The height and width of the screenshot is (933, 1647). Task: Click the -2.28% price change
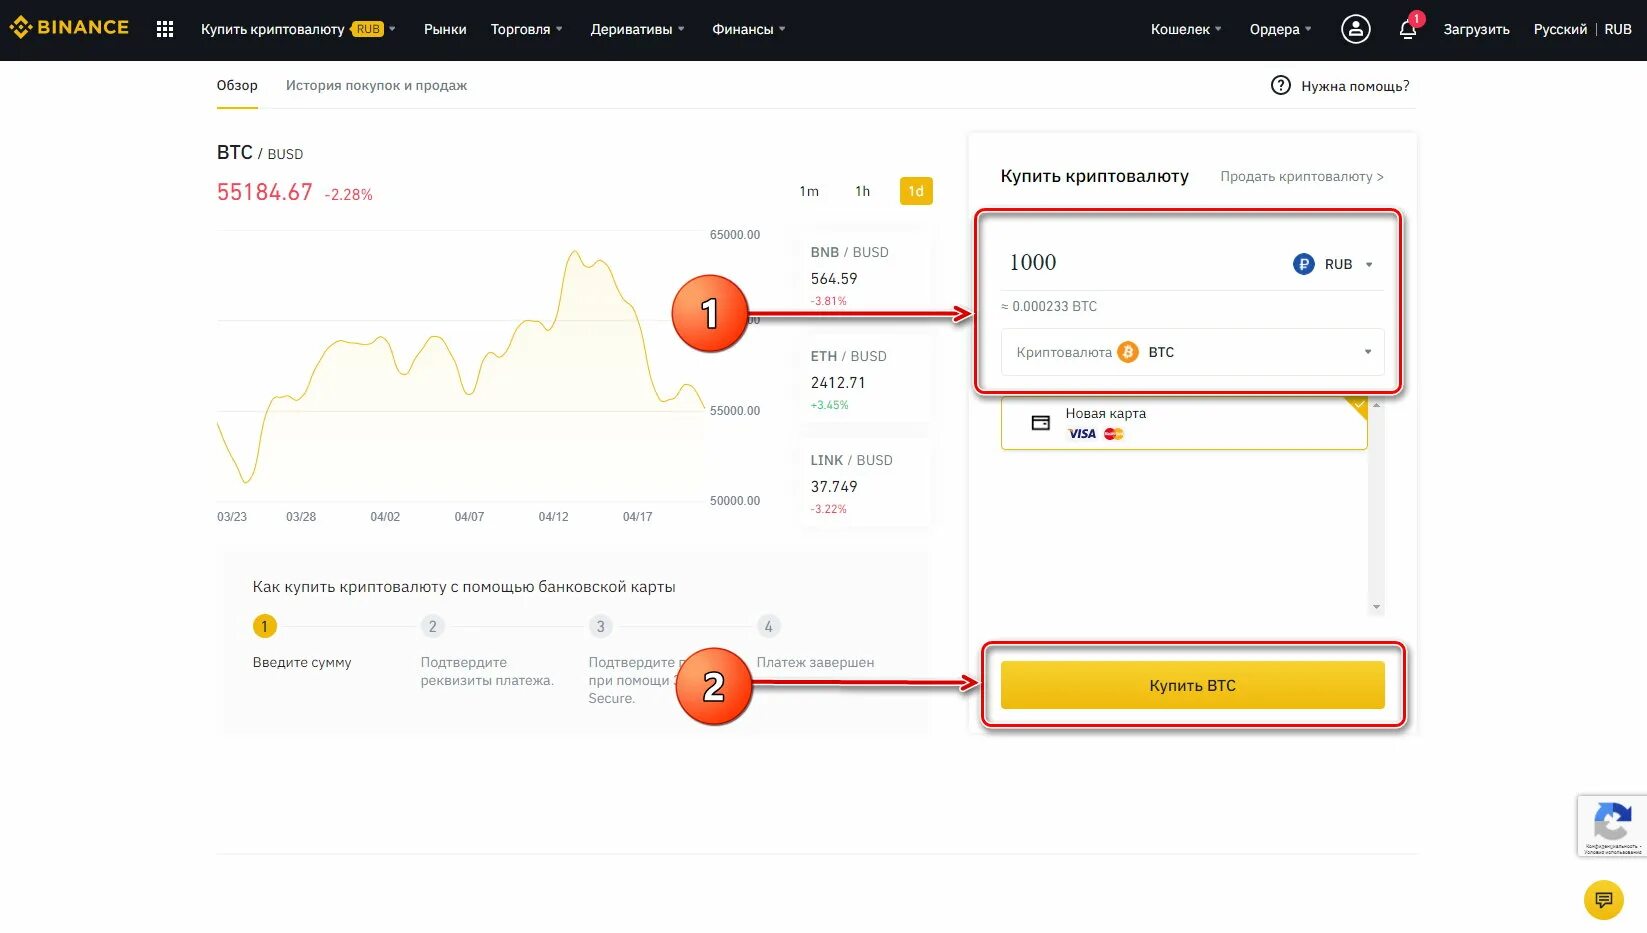click(x=348, y=195)
